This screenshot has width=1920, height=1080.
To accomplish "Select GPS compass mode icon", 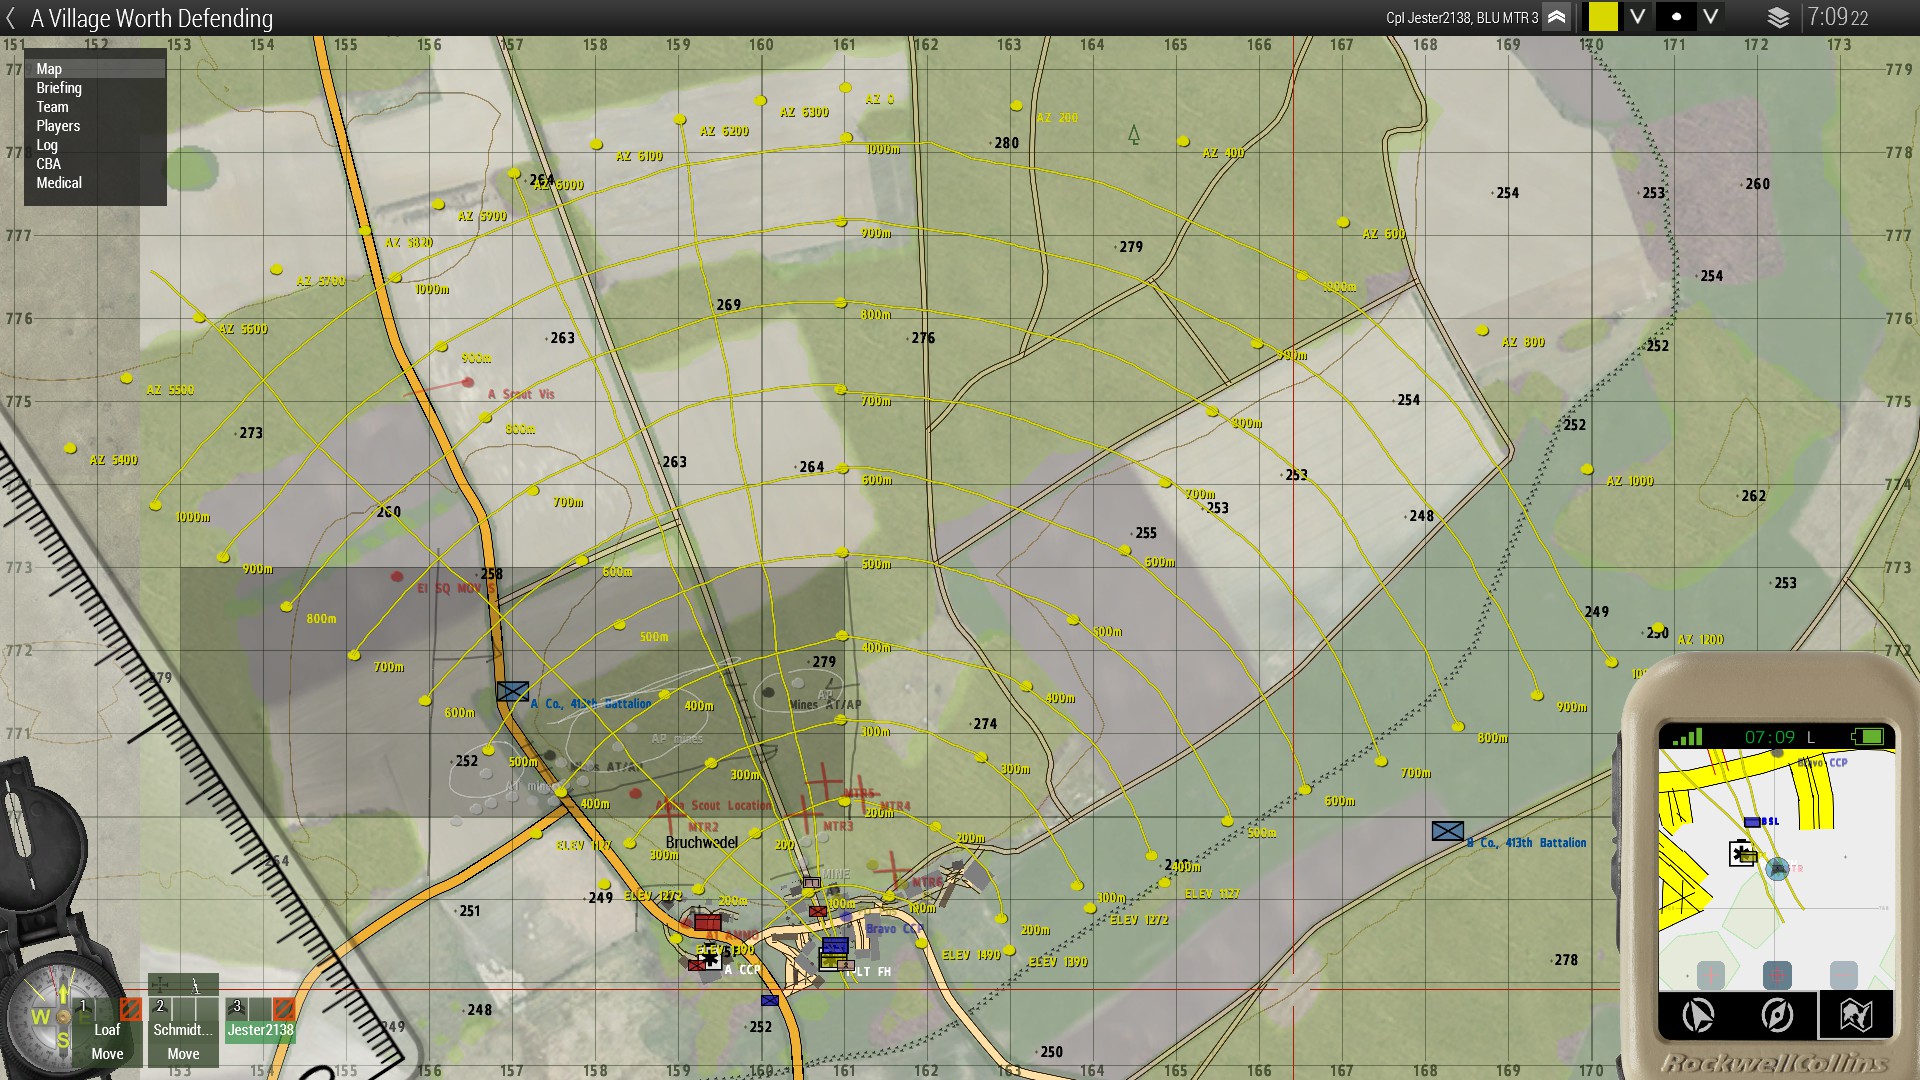I will (x=1777, y=1016).
